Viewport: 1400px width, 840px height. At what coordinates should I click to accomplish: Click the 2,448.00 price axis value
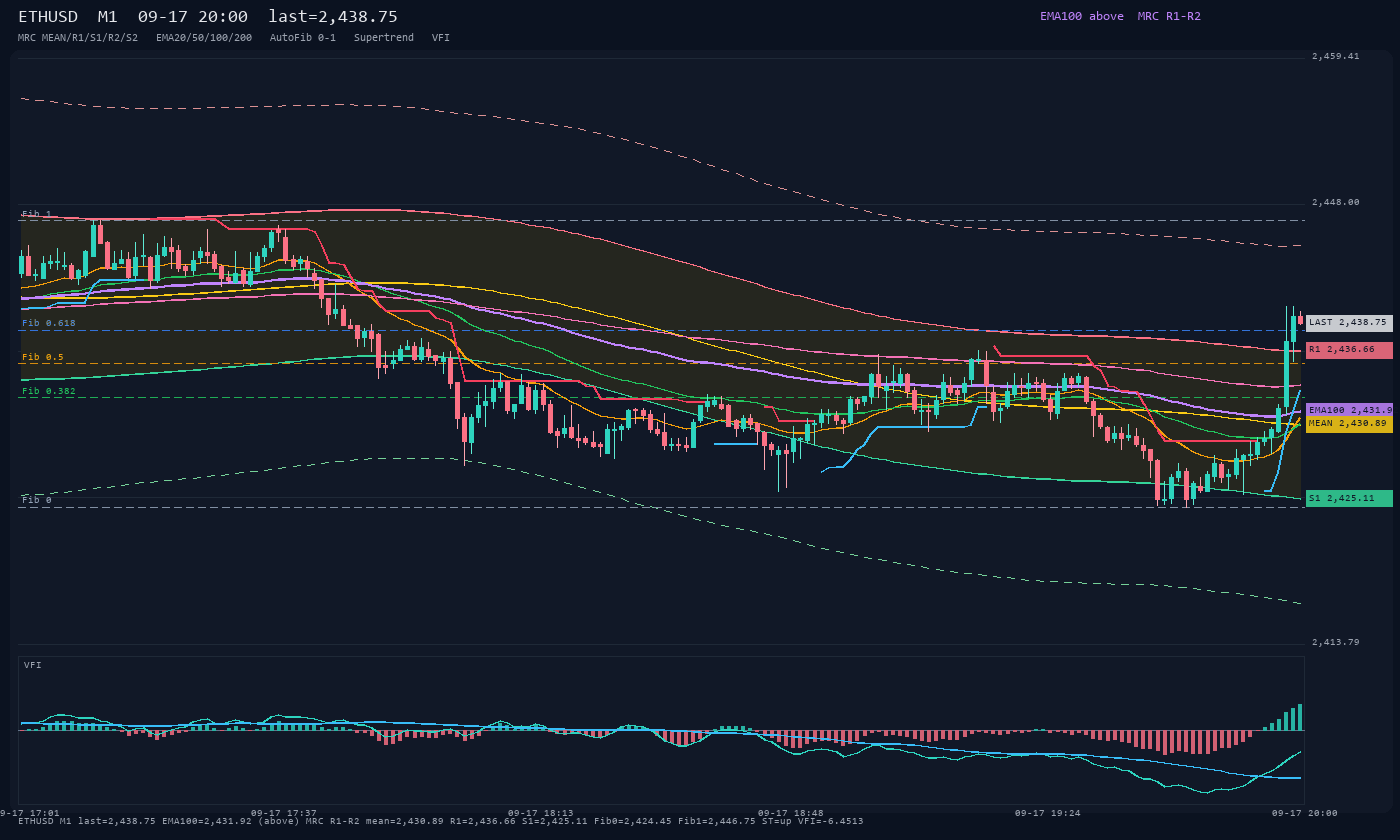coord(1336,202)
